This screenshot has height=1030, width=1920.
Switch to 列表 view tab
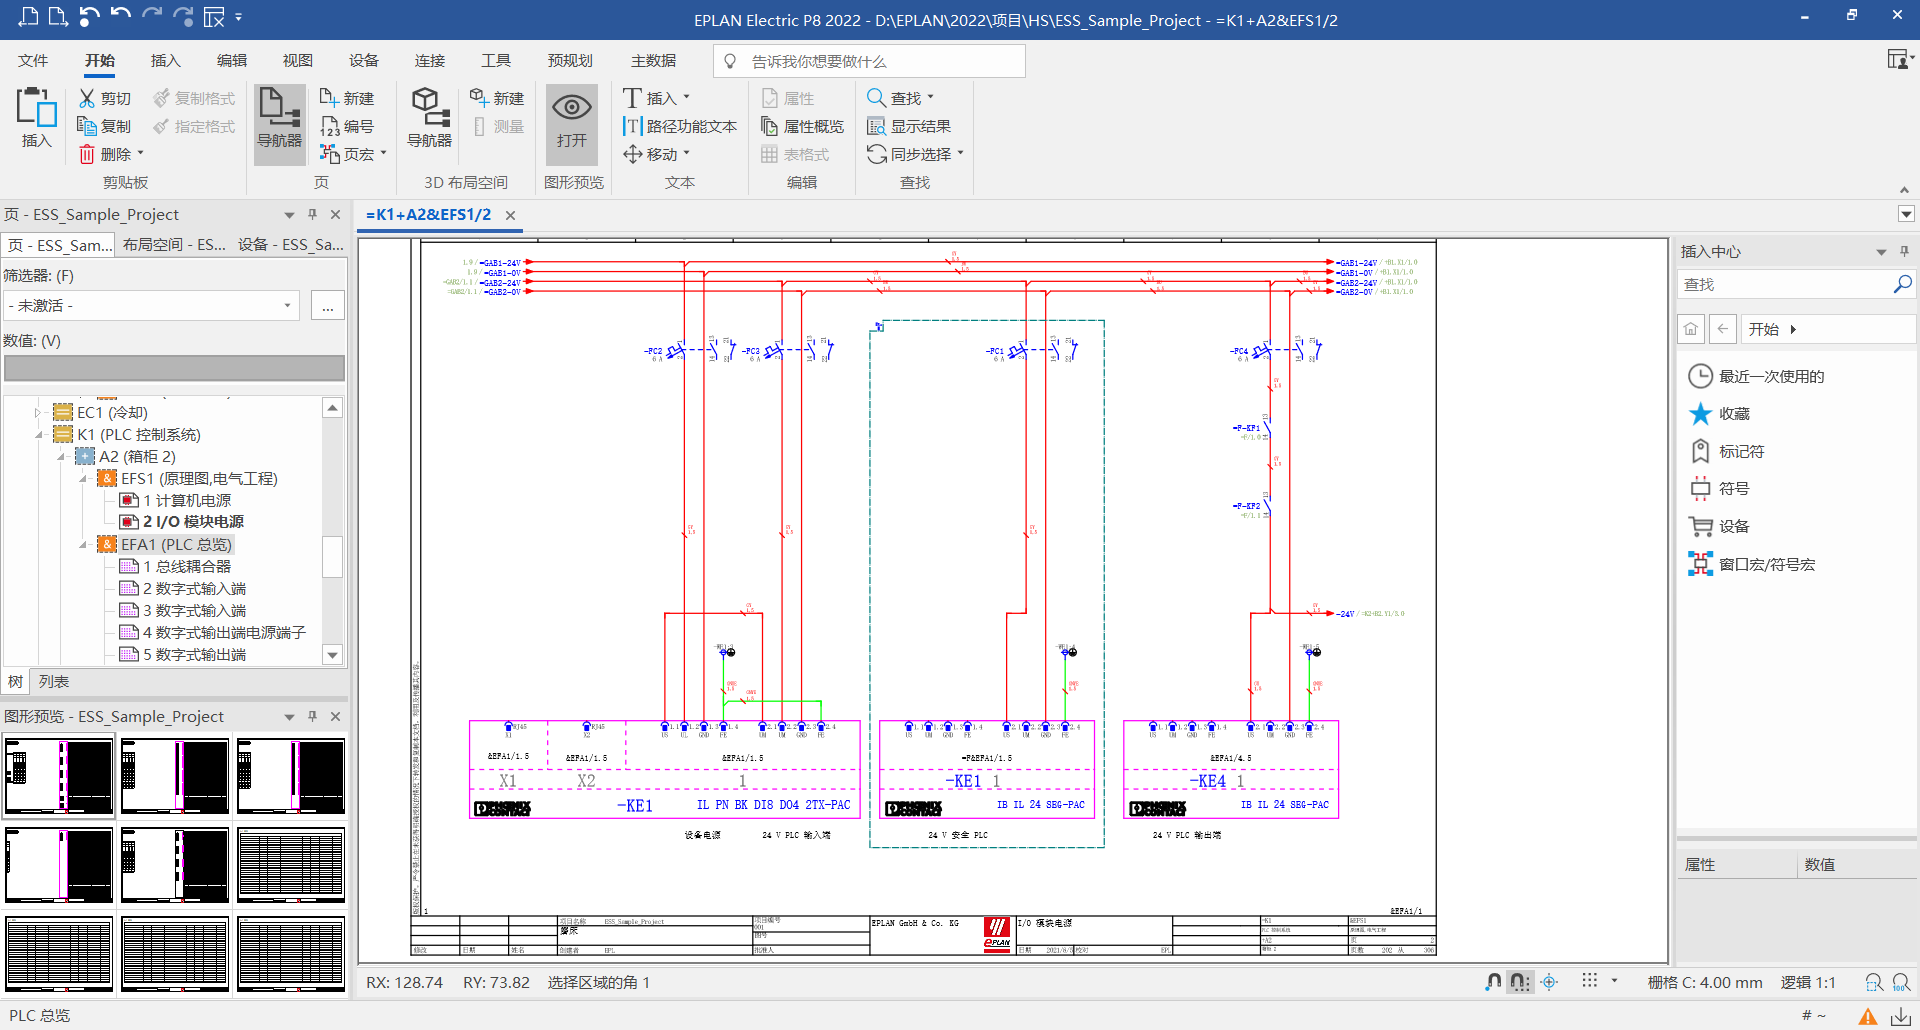54,682
